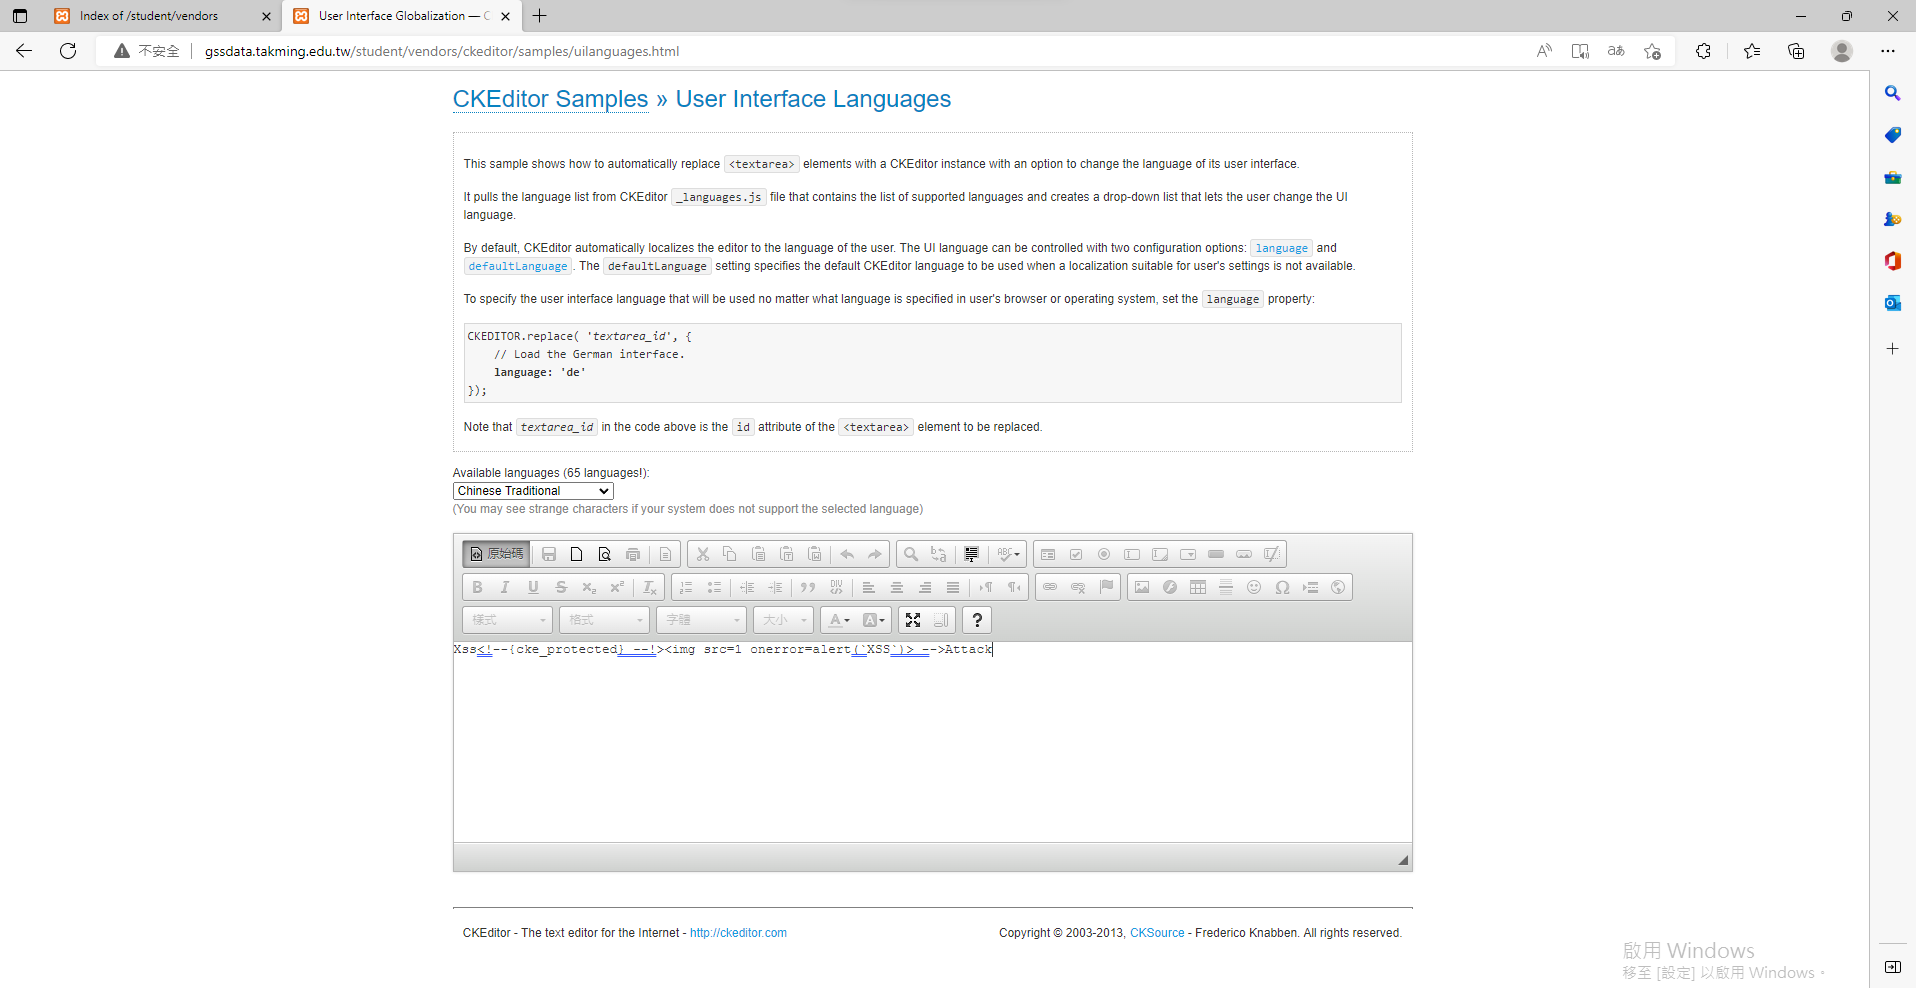Open the About CKEditor question mark button

tap(977, 620)
